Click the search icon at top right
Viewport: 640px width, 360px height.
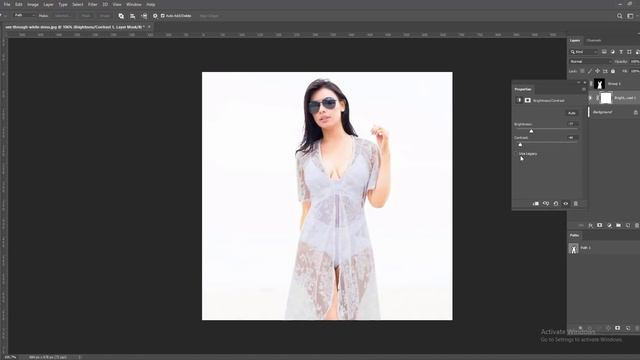click(x=620, y=16)
